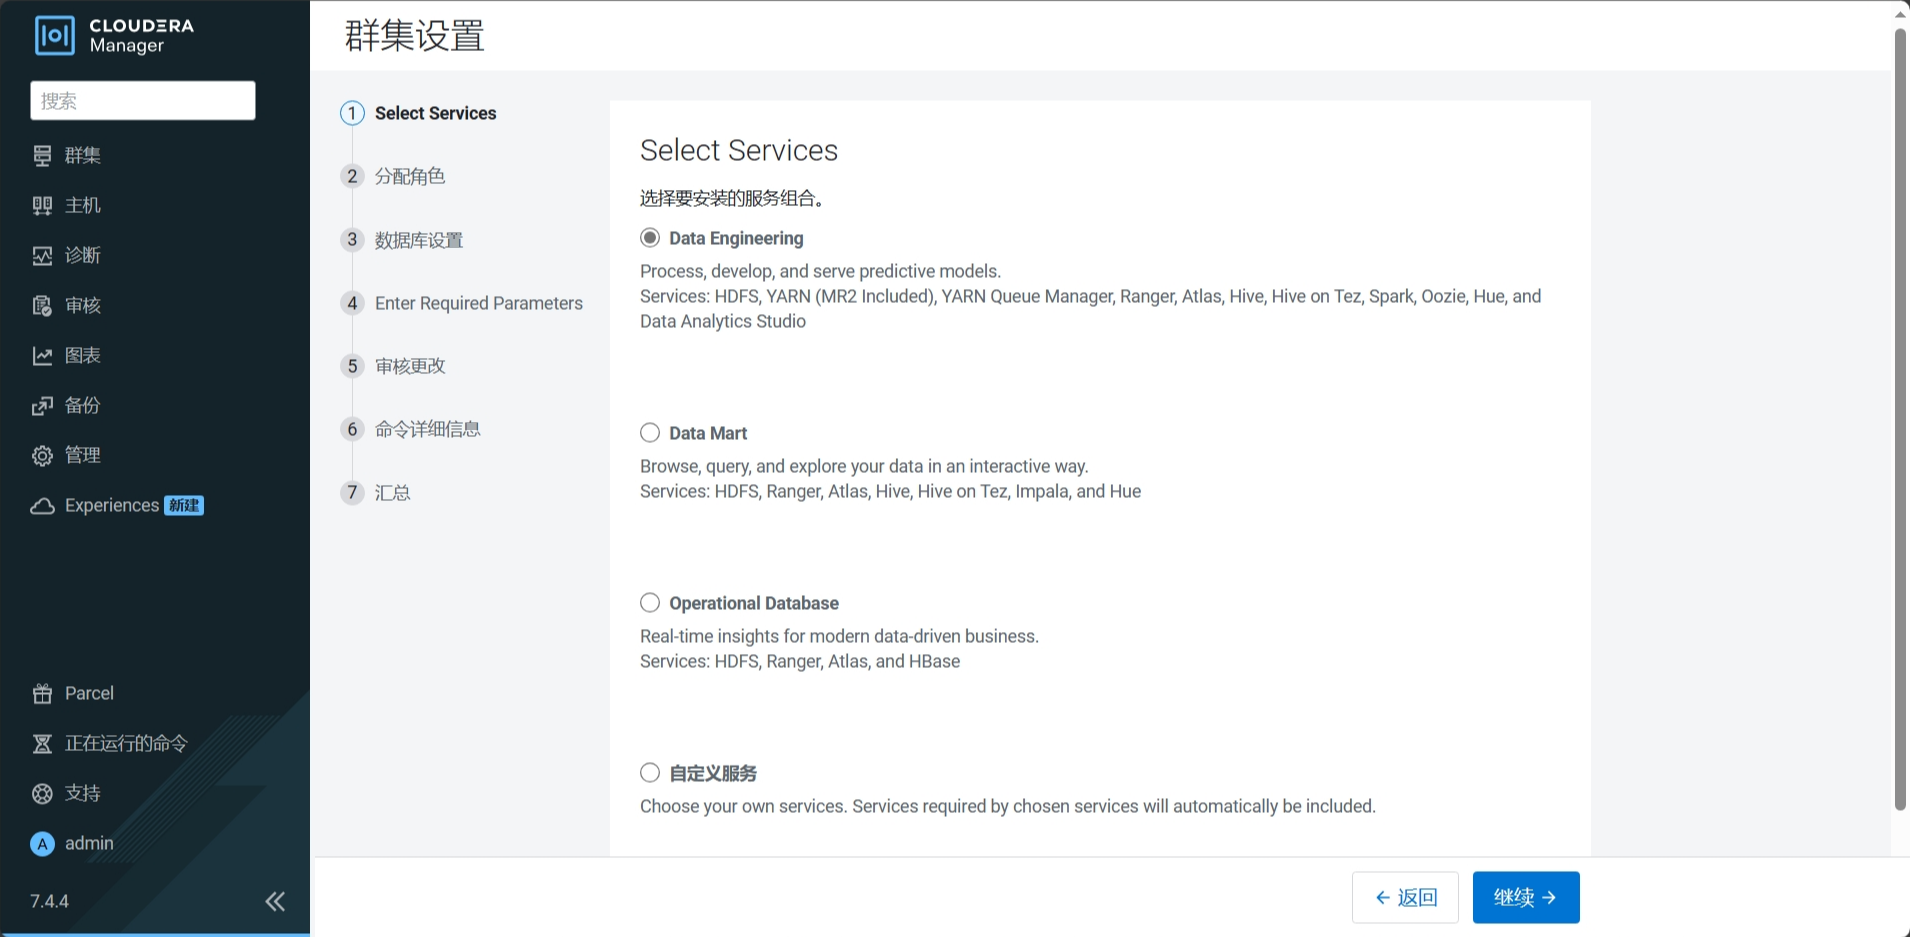This screenshot has width=1910, height=937.
Task: Open the 图表 charts sidebar icon
Action: [42, 355]
